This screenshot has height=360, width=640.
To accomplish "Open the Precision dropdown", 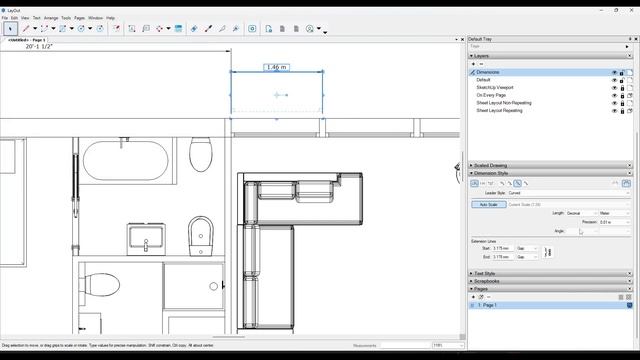I will [615, 222].
